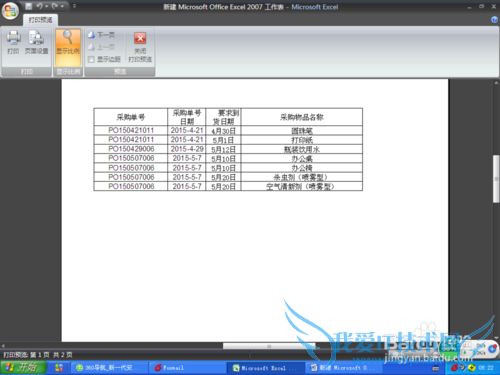Viewport: 500px width, 375px height.
Task: Open the Customize Quick Access Toolbar dropdown
Action: (x=74, y=6)
